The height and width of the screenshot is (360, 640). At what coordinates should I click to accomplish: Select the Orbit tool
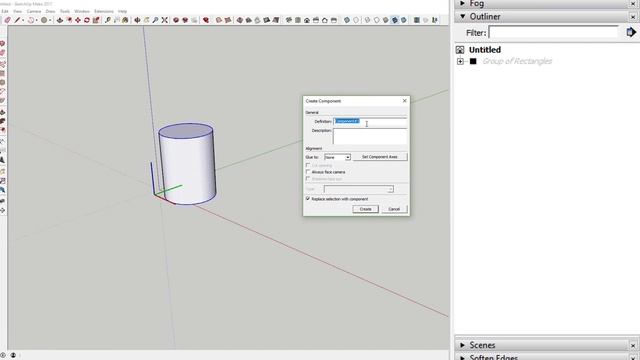(x=137, y=20)
